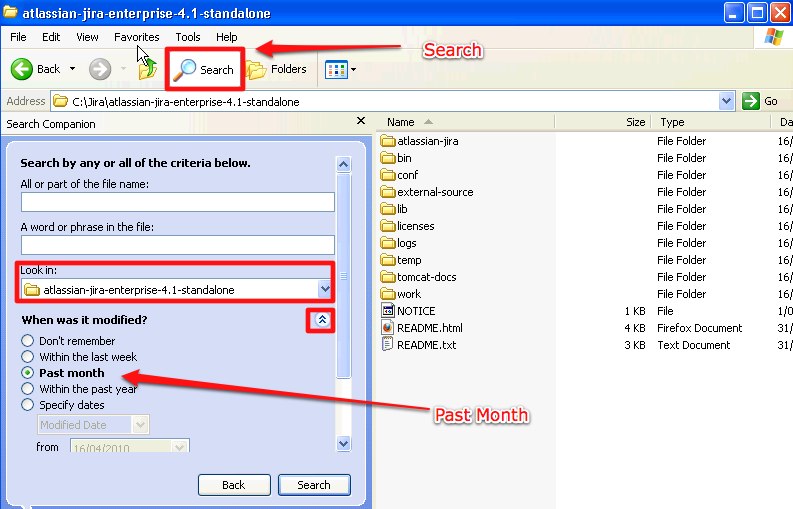
Task: Click the Back button in Search Companion
Action: coord(234,485)
